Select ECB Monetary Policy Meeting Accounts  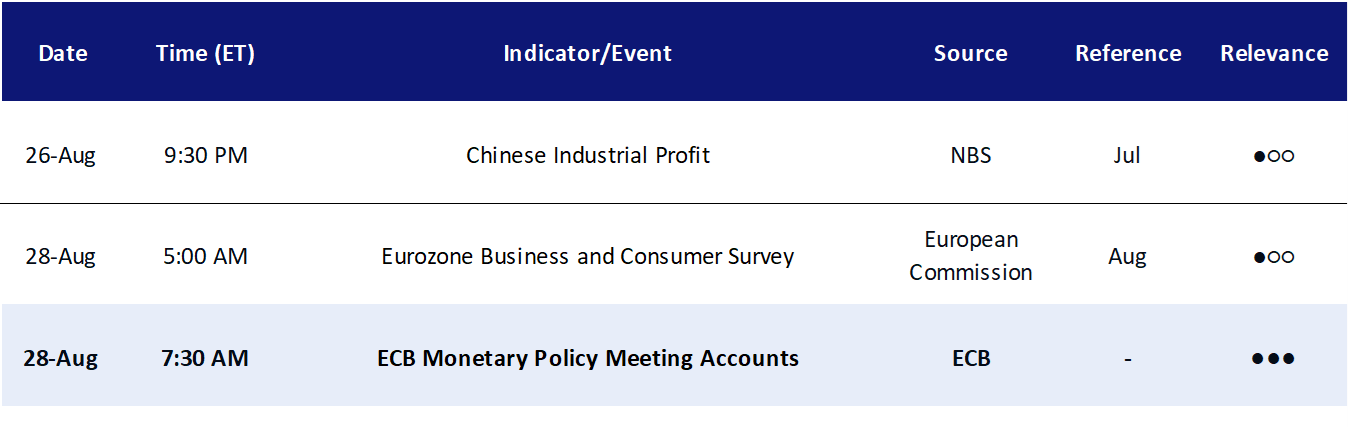point(588,357)
